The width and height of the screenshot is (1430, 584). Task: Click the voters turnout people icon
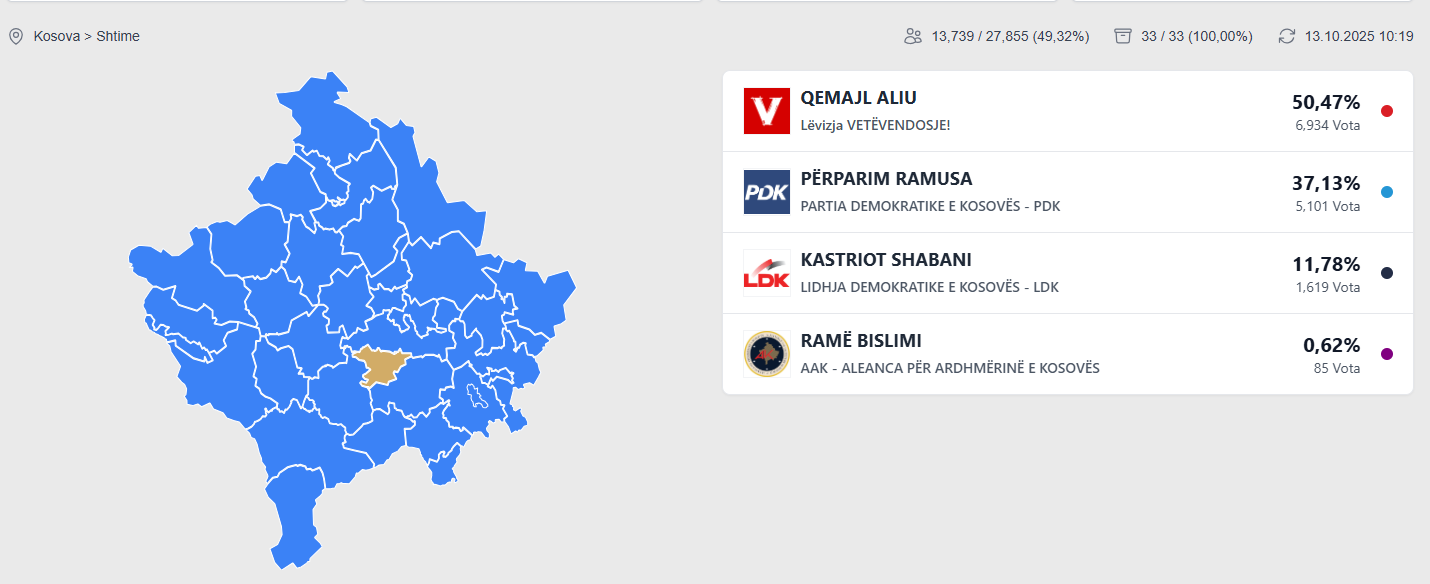[x=912, y=36]
